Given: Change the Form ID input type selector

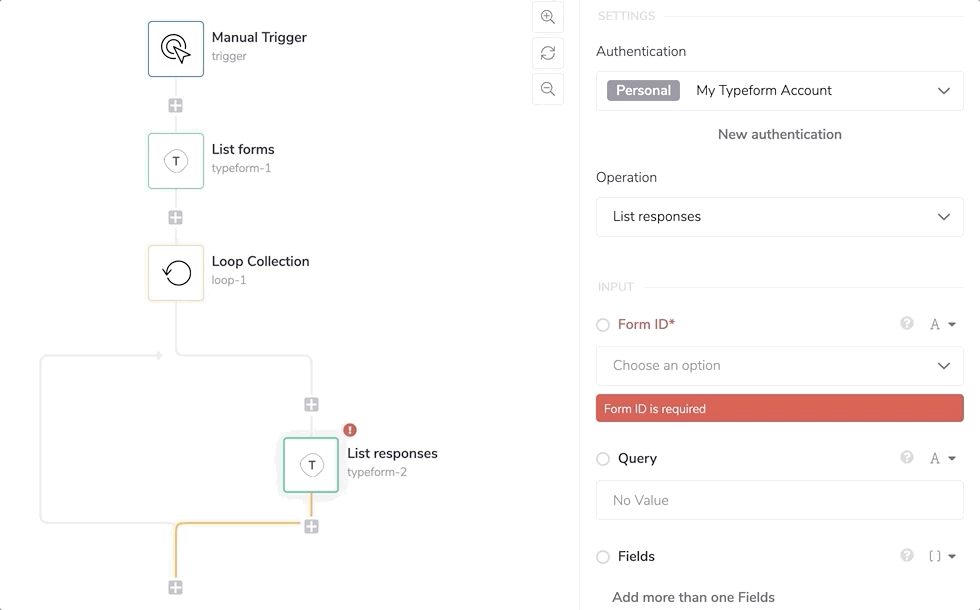Looking at the screenshot, I should pyautogui.click(x=943, y=324).
